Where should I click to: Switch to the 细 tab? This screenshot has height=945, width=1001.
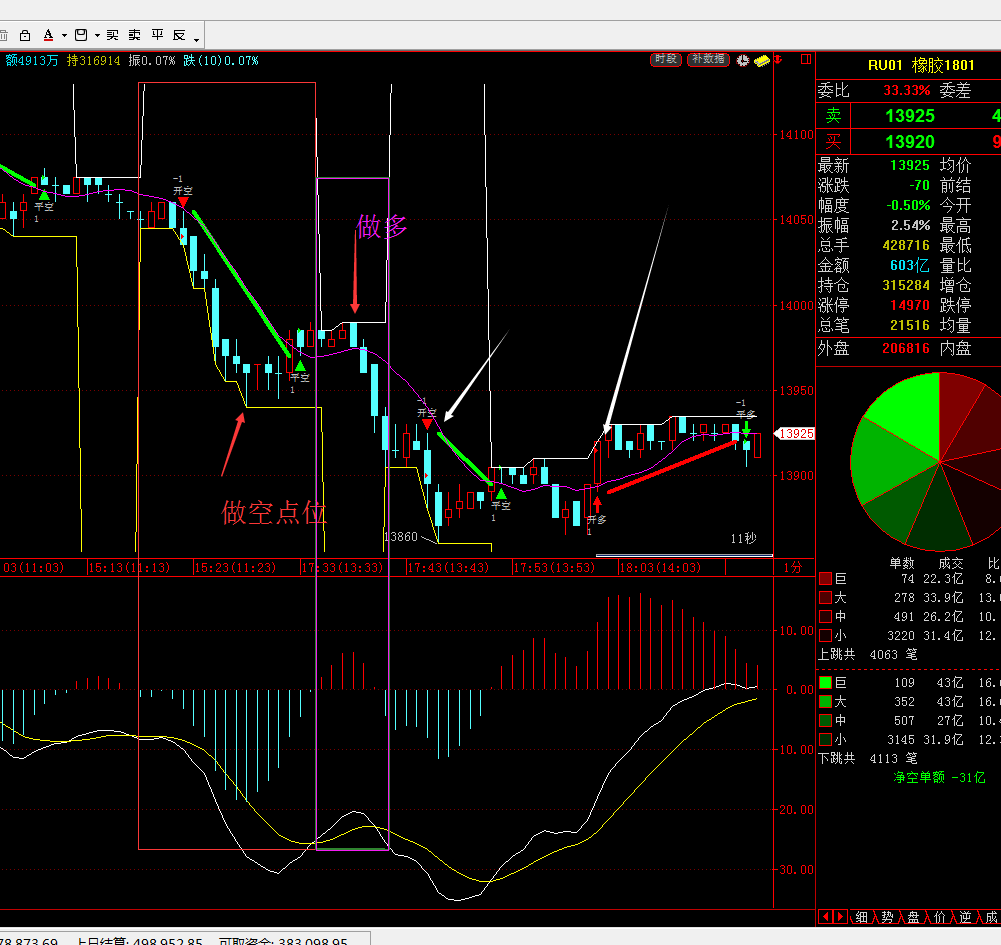pos(862,918)
